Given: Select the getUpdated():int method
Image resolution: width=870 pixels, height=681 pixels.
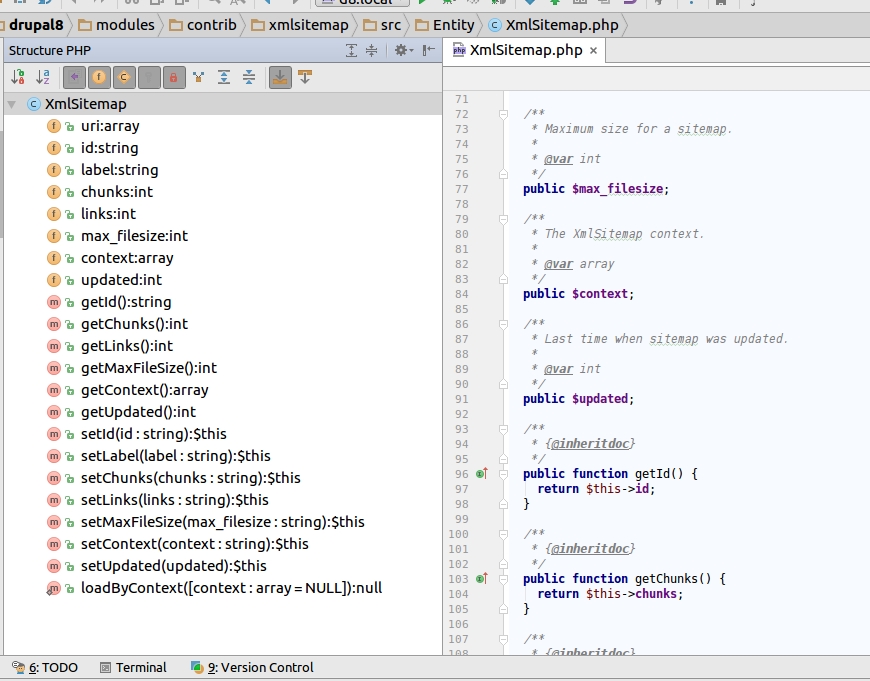Looking at the screenshot, I should pyautogui.click(x=138, y=412).
